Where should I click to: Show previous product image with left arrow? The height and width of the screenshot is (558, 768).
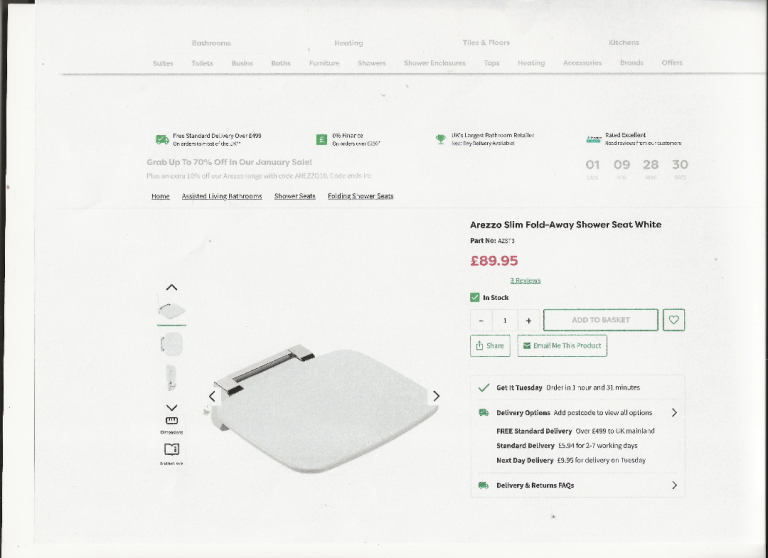point(212,396)
